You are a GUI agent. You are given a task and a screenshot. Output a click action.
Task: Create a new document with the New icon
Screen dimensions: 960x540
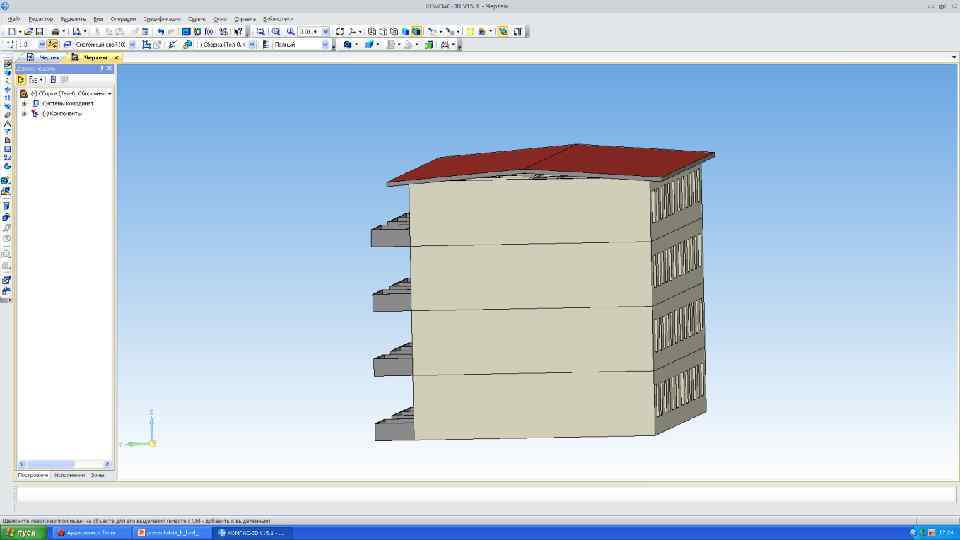pos(11,31)
